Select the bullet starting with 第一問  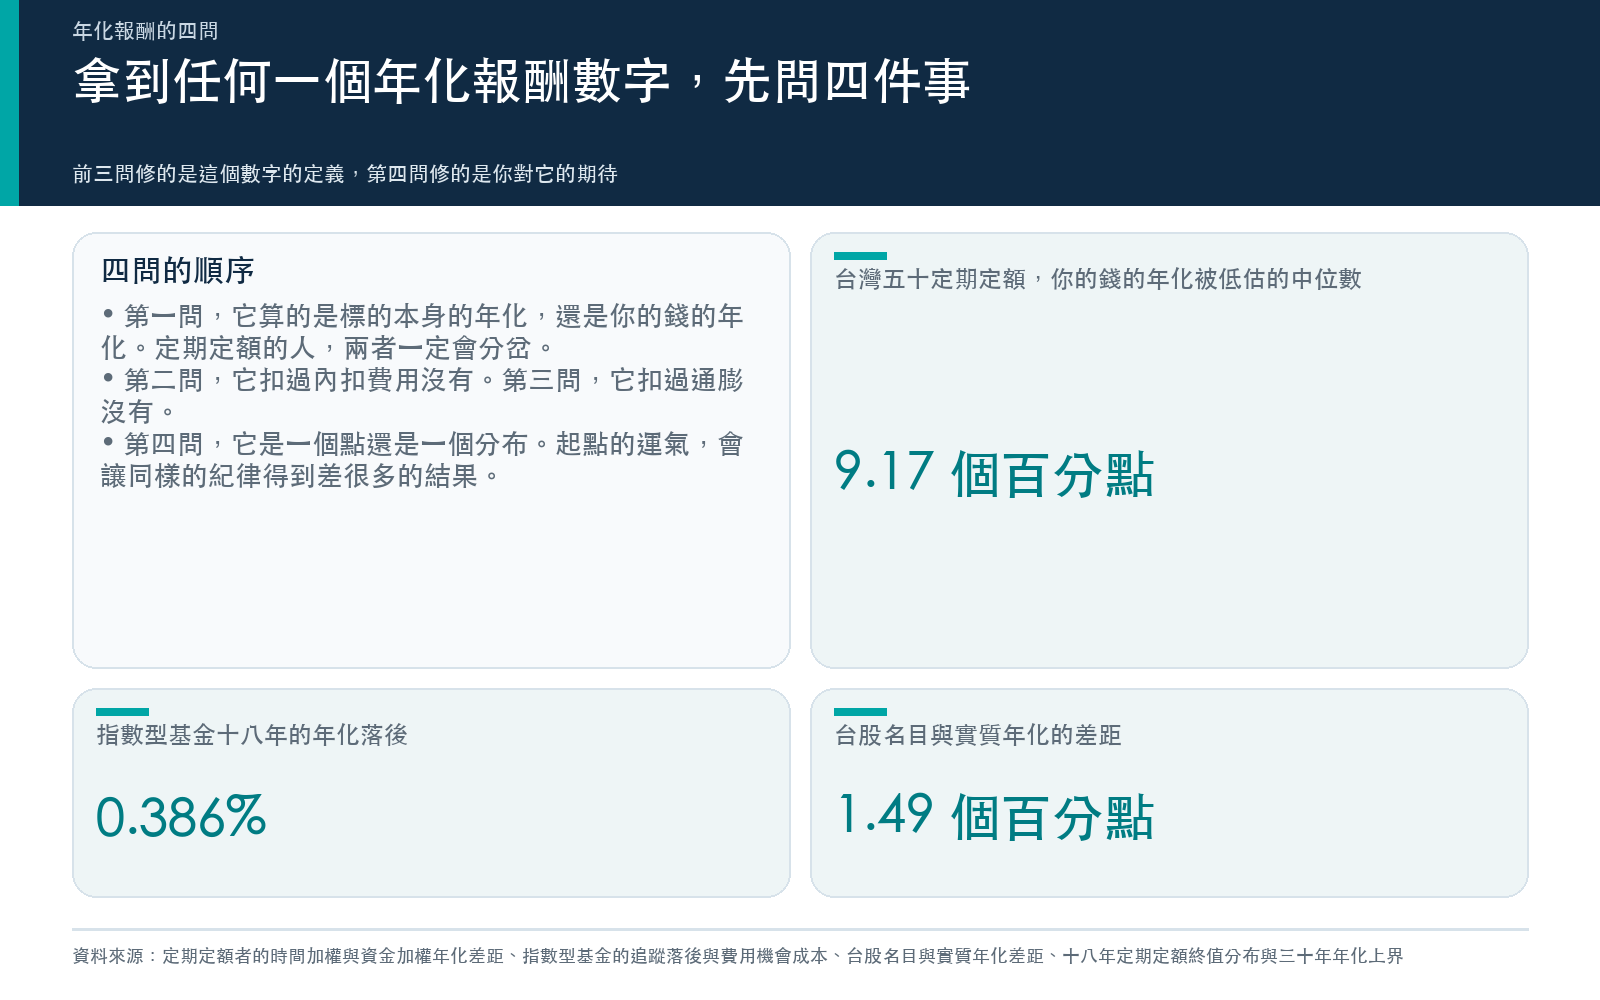pos(422,332)
